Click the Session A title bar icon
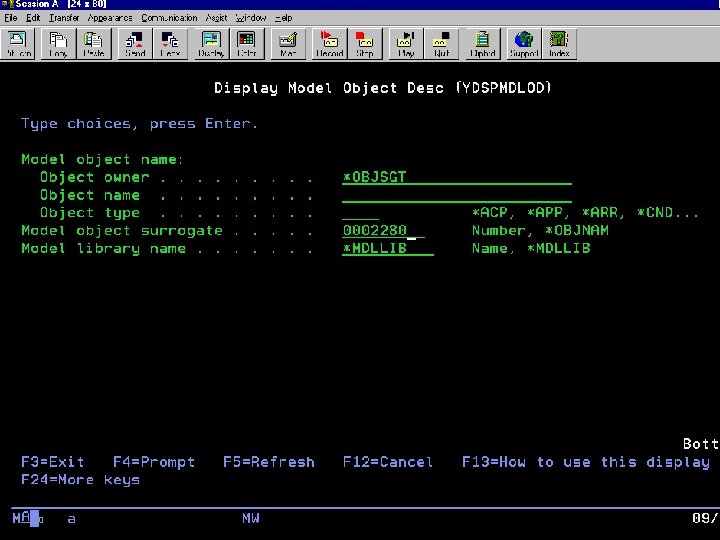This screenshot has width=720, height=540. [6, 4]
